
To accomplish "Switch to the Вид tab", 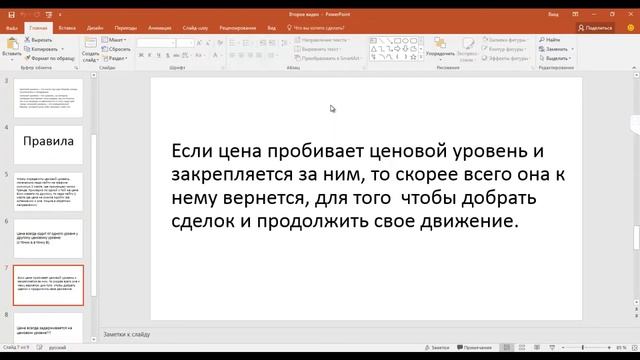I will pyautogui.click(x=271, y=28).
